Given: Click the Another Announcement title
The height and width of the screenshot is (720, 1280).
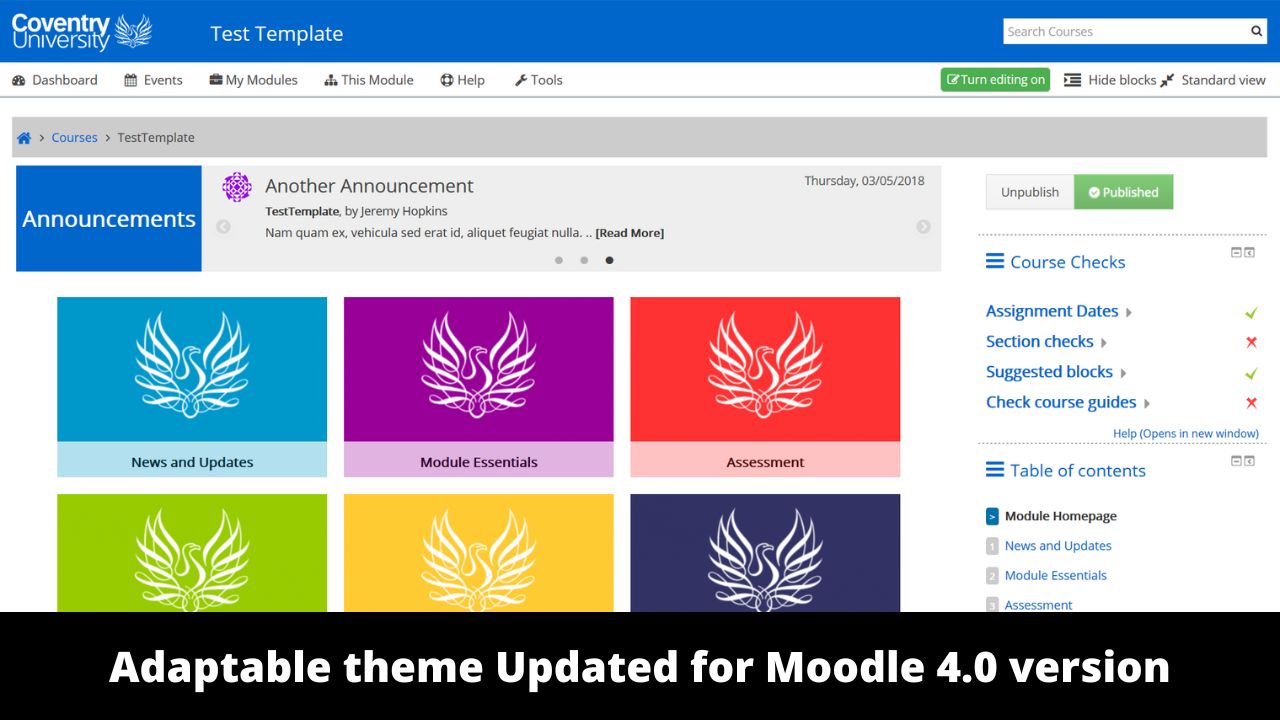Looking at the screenshot, I should [369, 186].
